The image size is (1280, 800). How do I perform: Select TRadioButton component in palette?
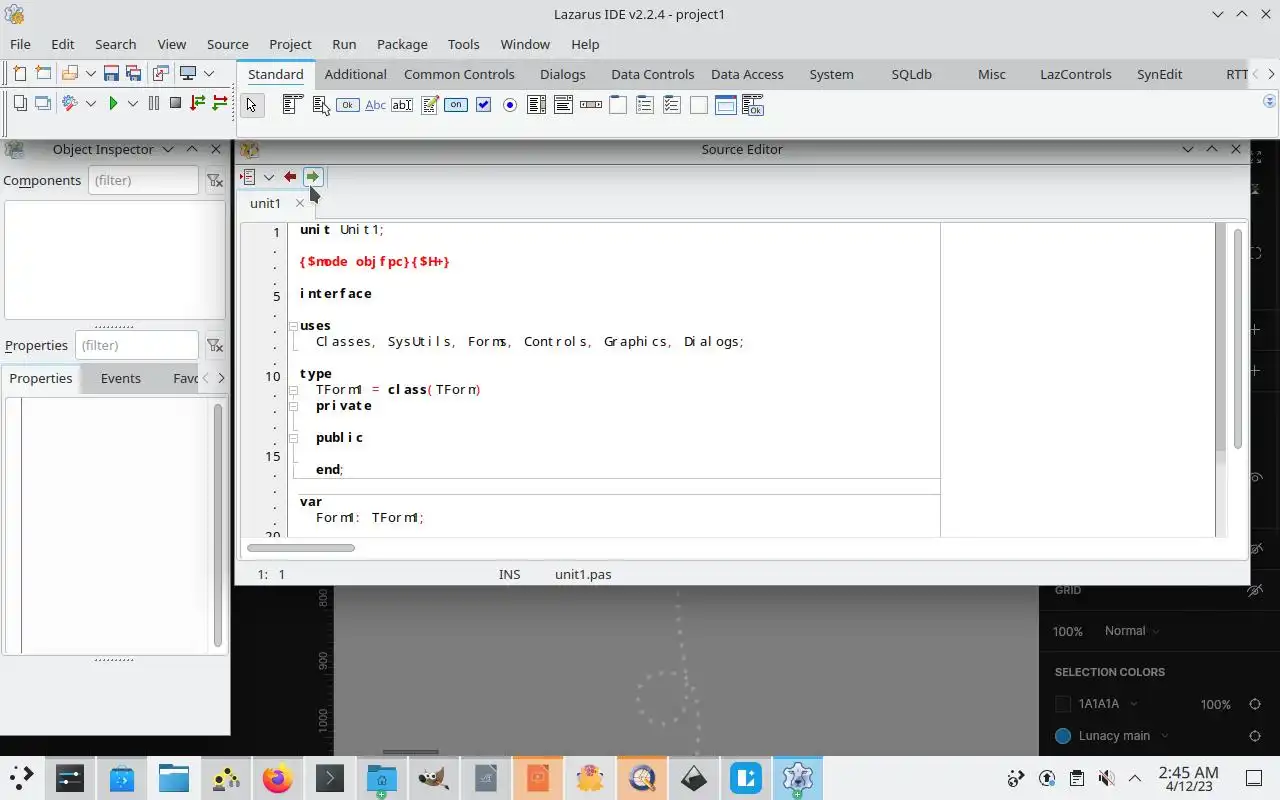(510, 105)
